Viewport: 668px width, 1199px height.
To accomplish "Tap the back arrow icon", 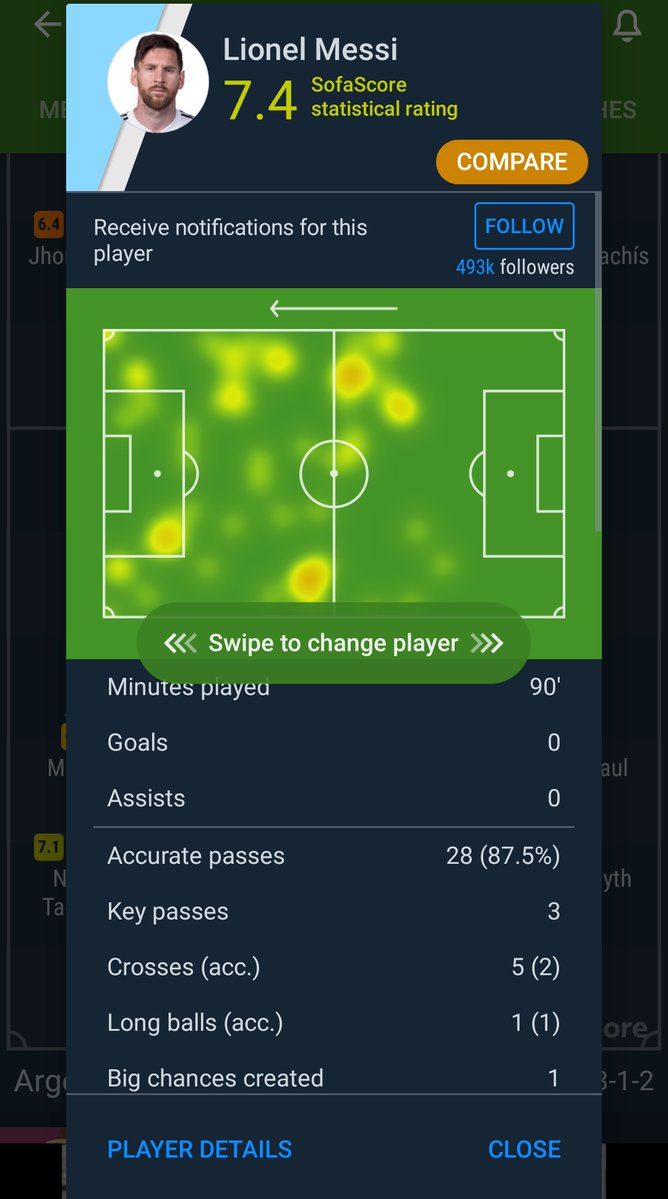I will pyautogui.click(x=47, y=25).
